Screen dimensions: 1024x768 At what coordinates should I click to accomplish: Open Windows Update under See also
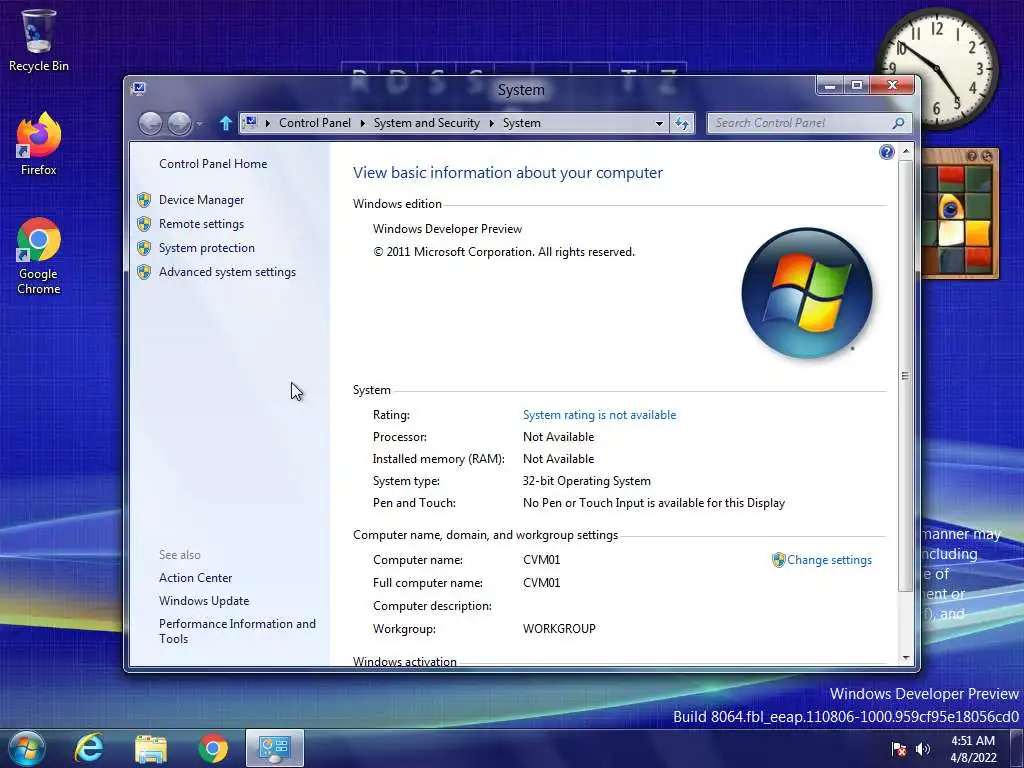tap(204, 601)
